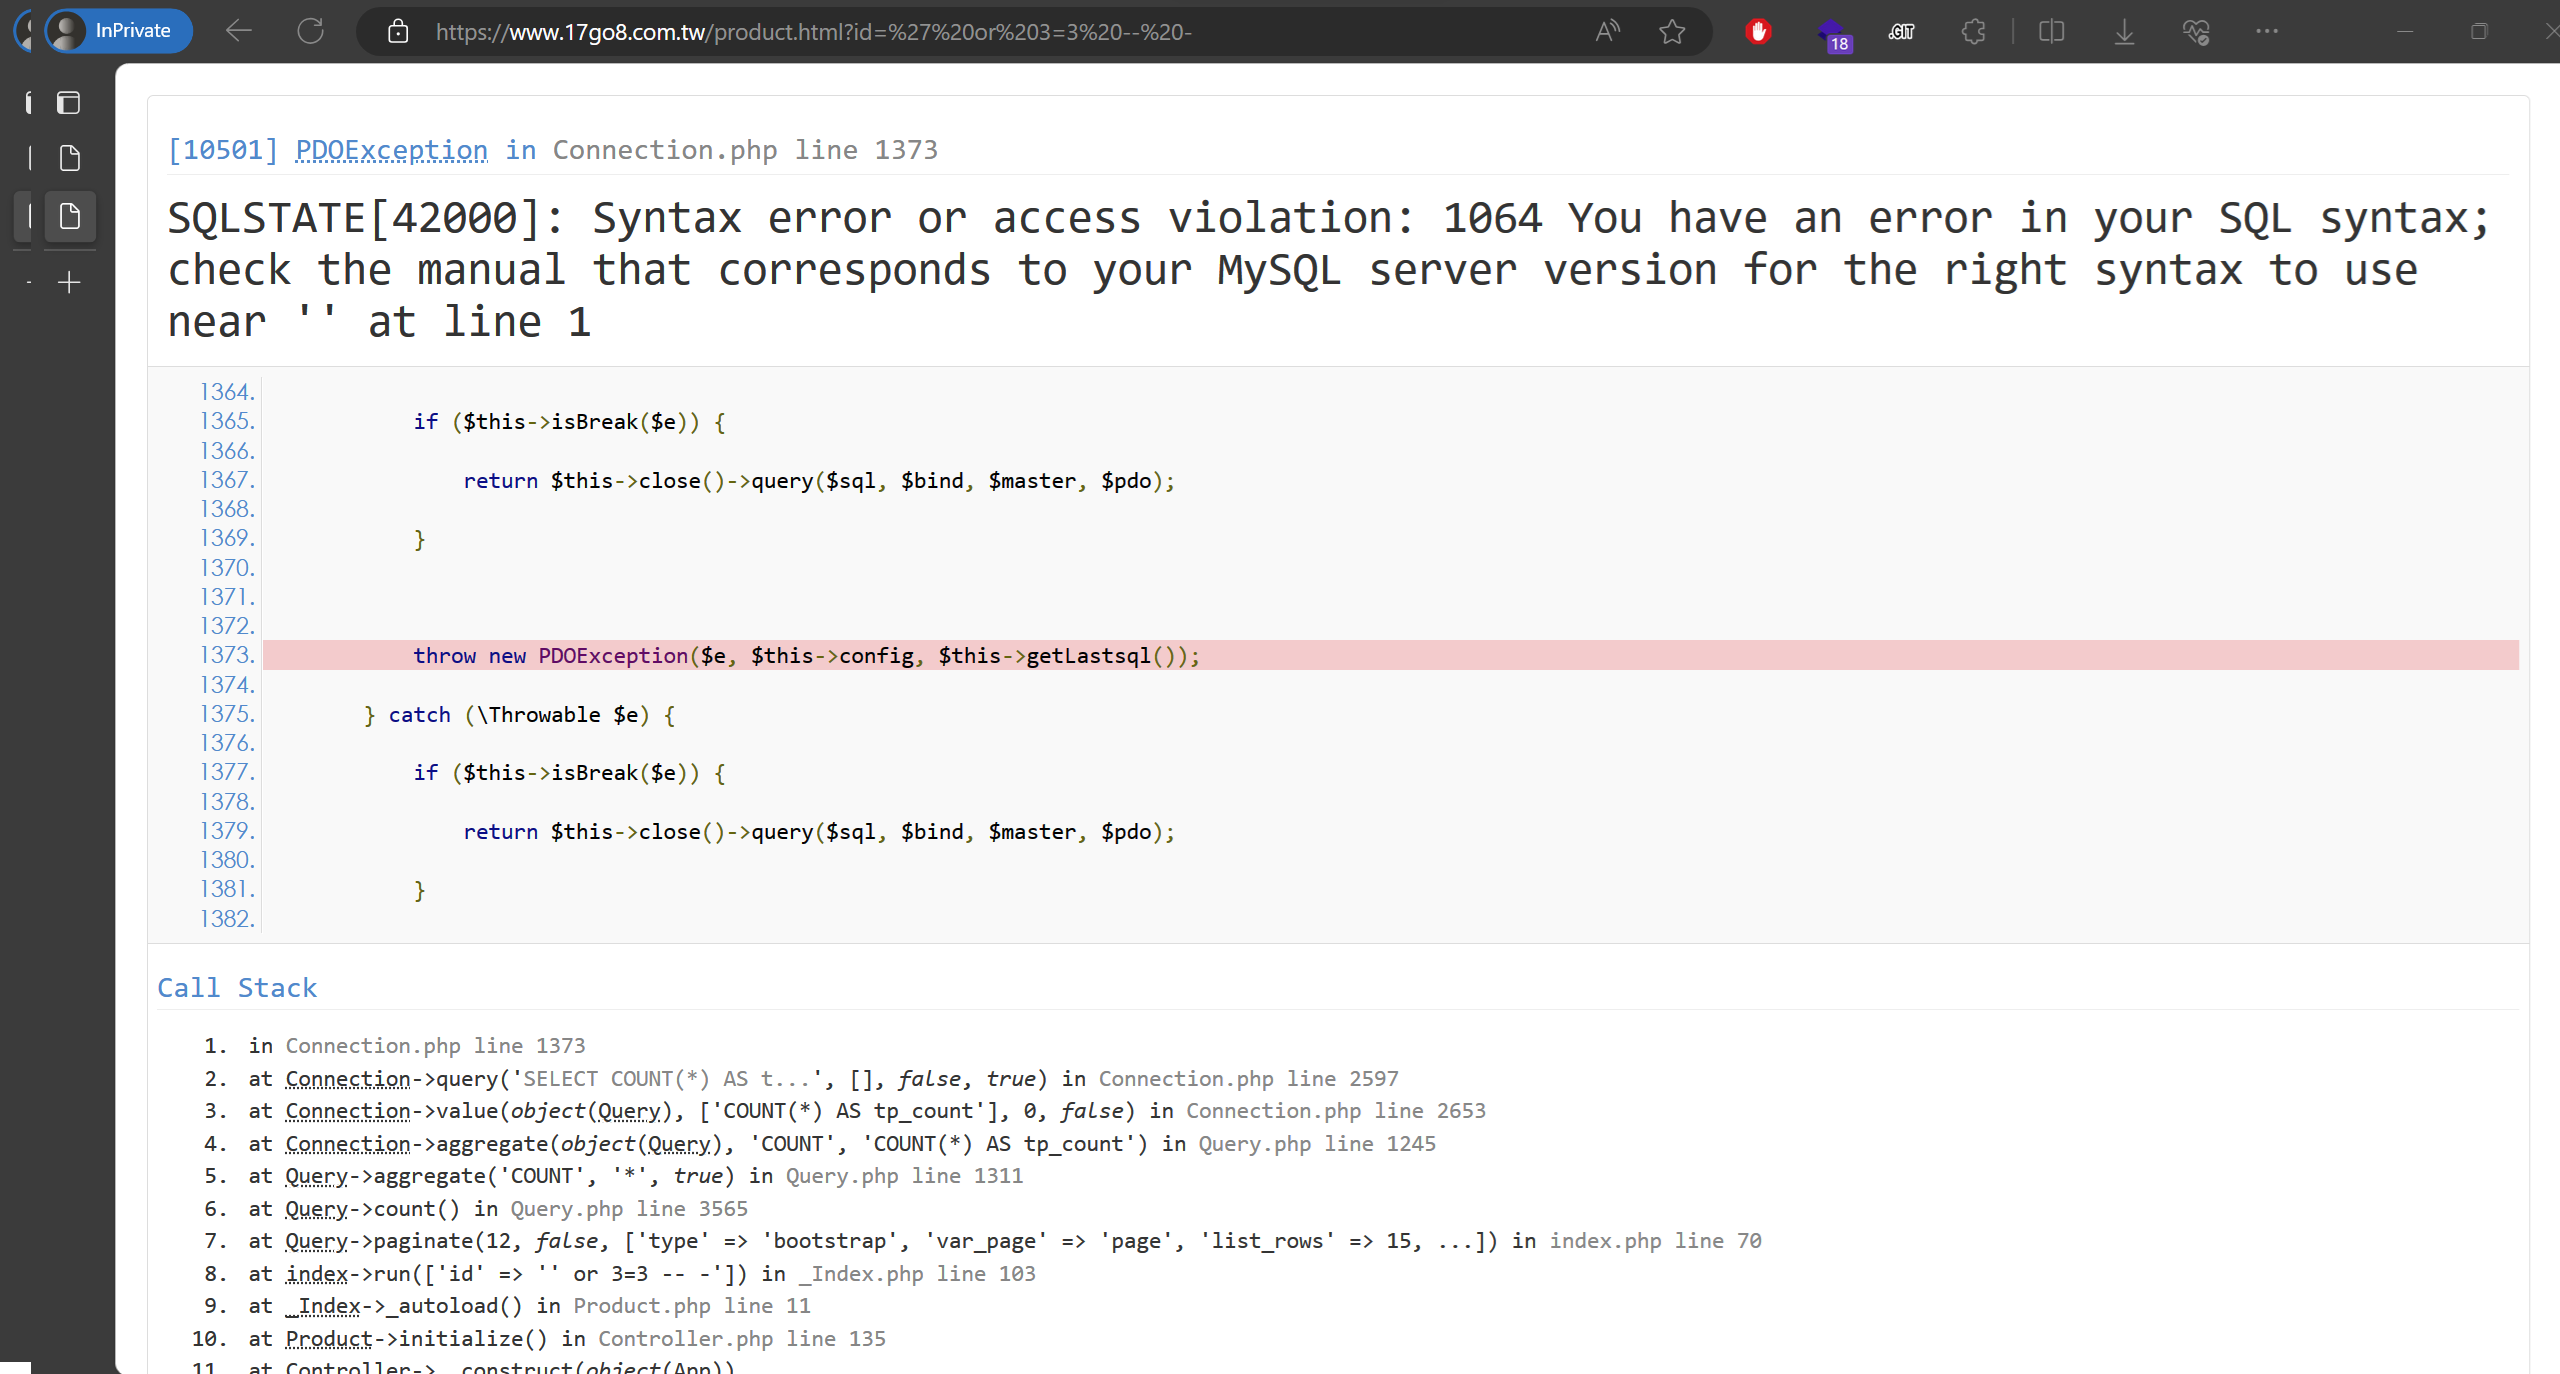Click 'index.php line 70' text
The width and height of the screenshot is (2560, 1374).
pos(1656,1241)
